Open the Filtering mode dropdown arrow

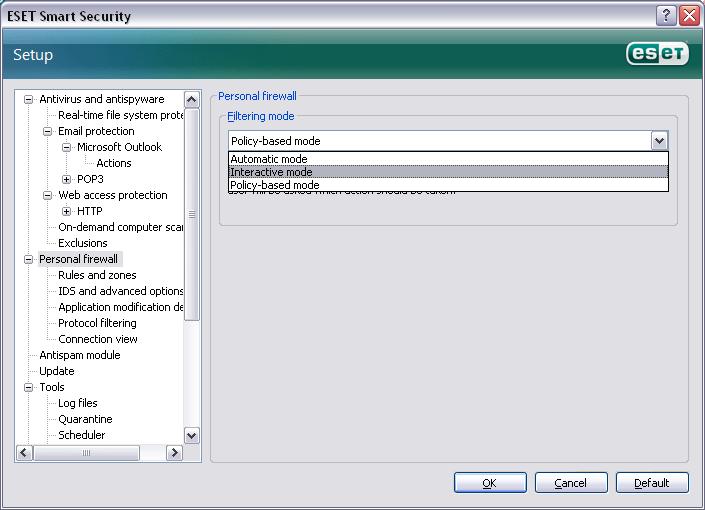click(x=659, y=141)
